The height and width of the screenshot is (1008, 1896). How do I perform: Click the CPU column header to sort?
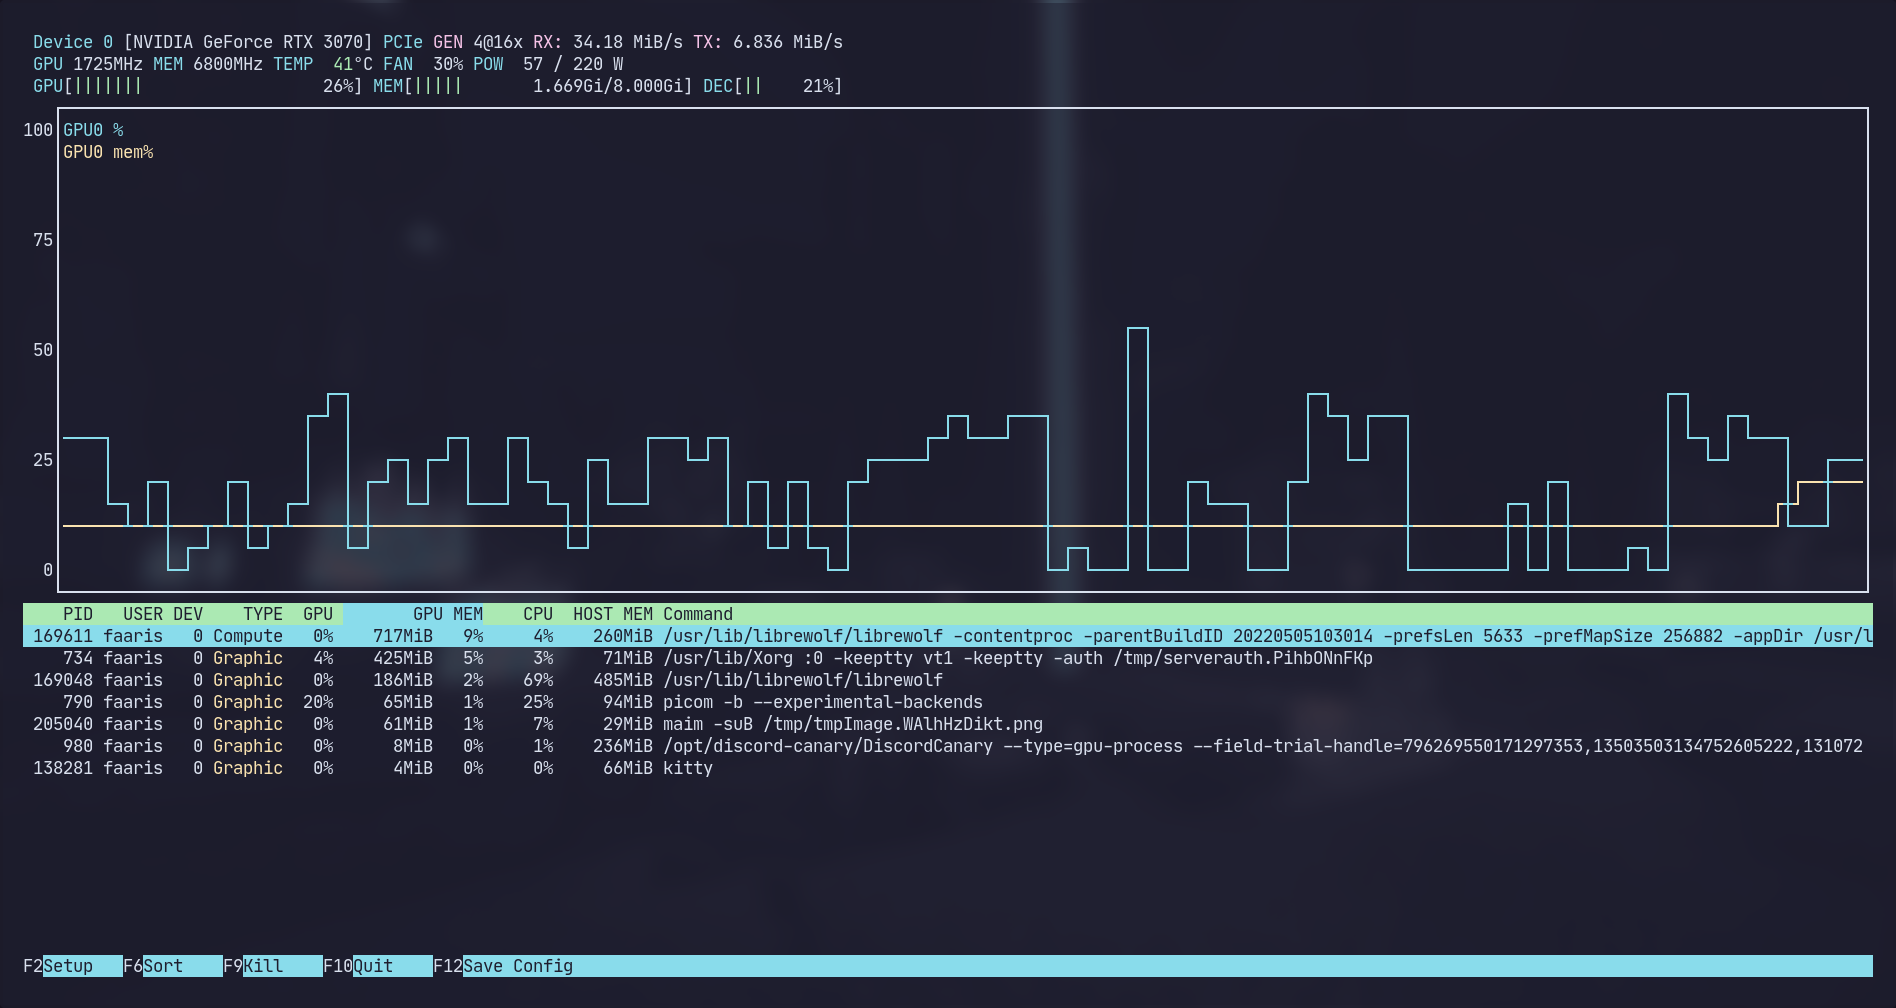(x=537, y=613)
